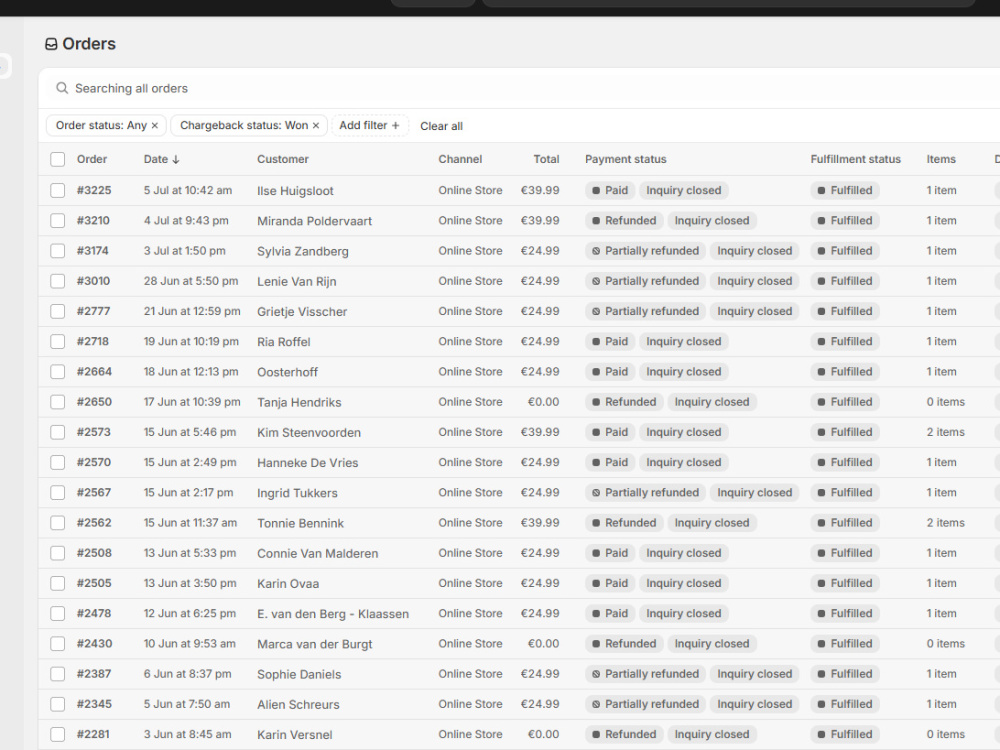Select checkbox for order #2567
The height and width of the screenshot is (750, 1000).
tap(57, 492)
